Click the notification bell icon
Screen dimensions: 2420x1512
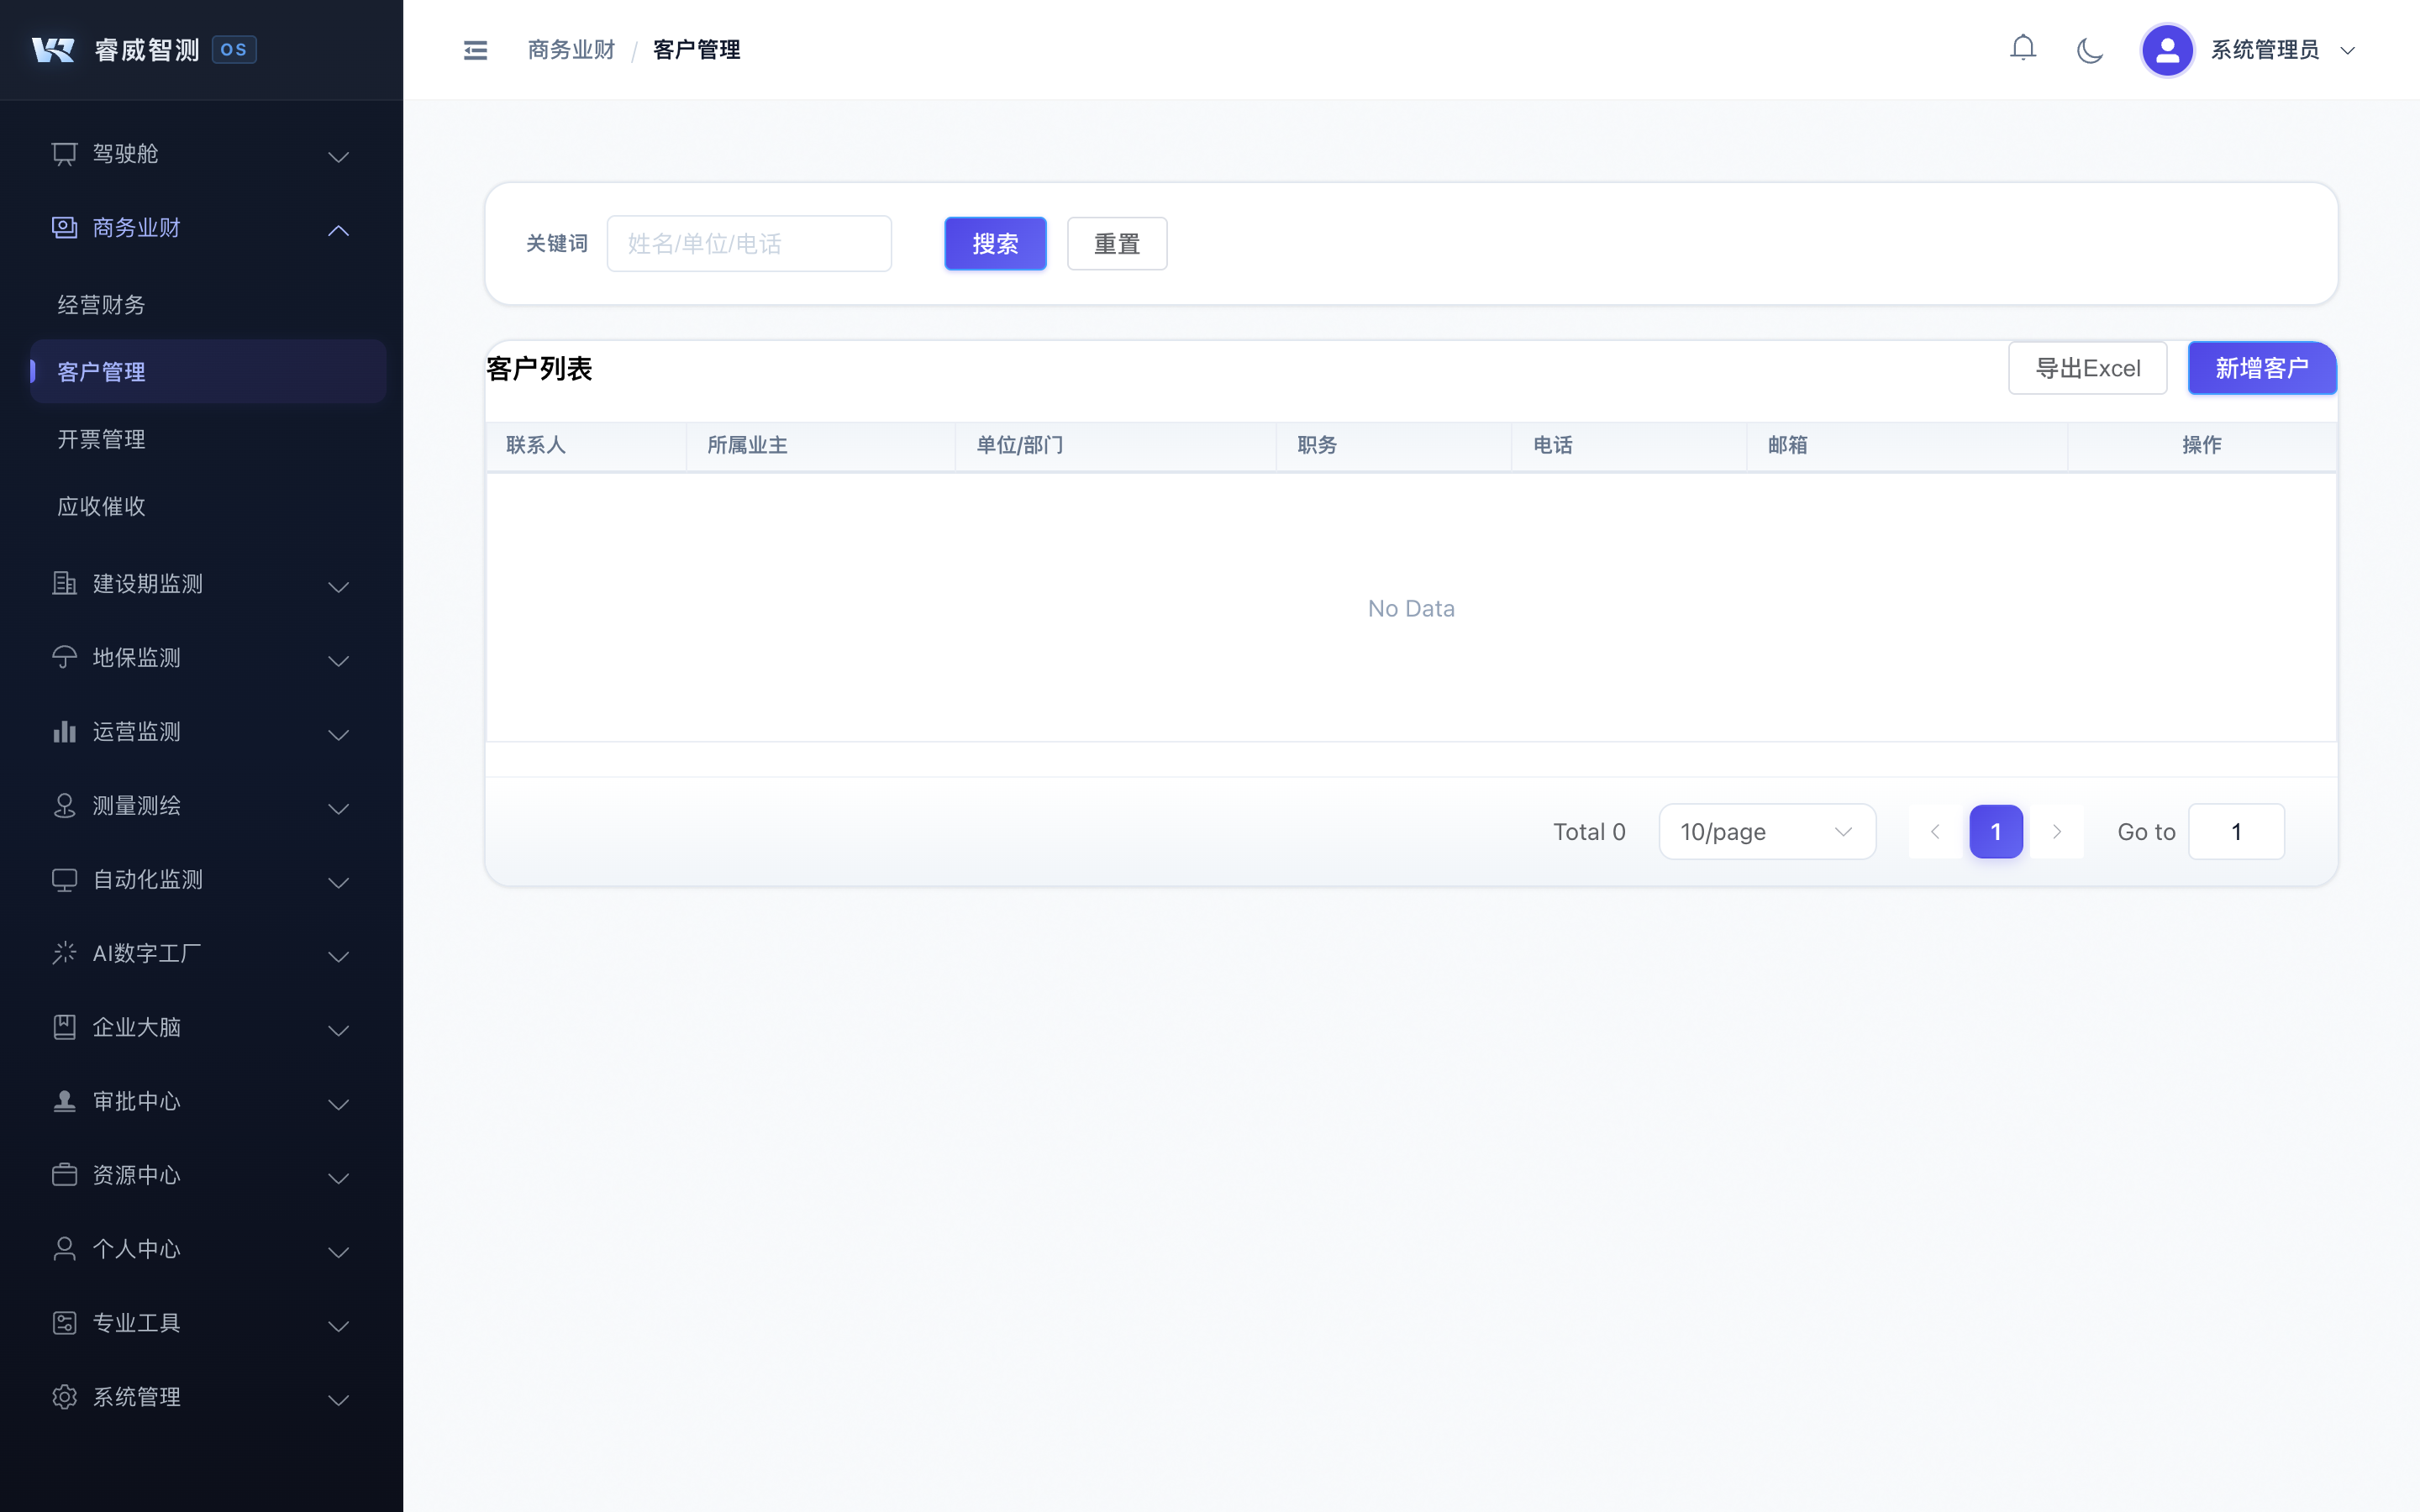click(2022, 48)
